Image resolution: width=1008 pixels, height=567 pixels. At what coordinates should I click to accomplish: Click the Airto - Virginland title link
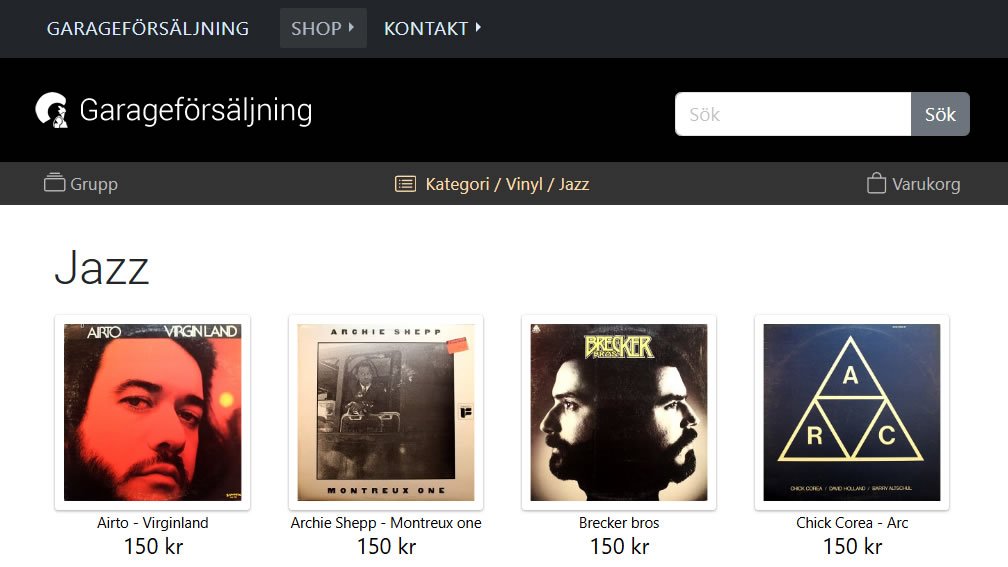(x=152, y=523)
